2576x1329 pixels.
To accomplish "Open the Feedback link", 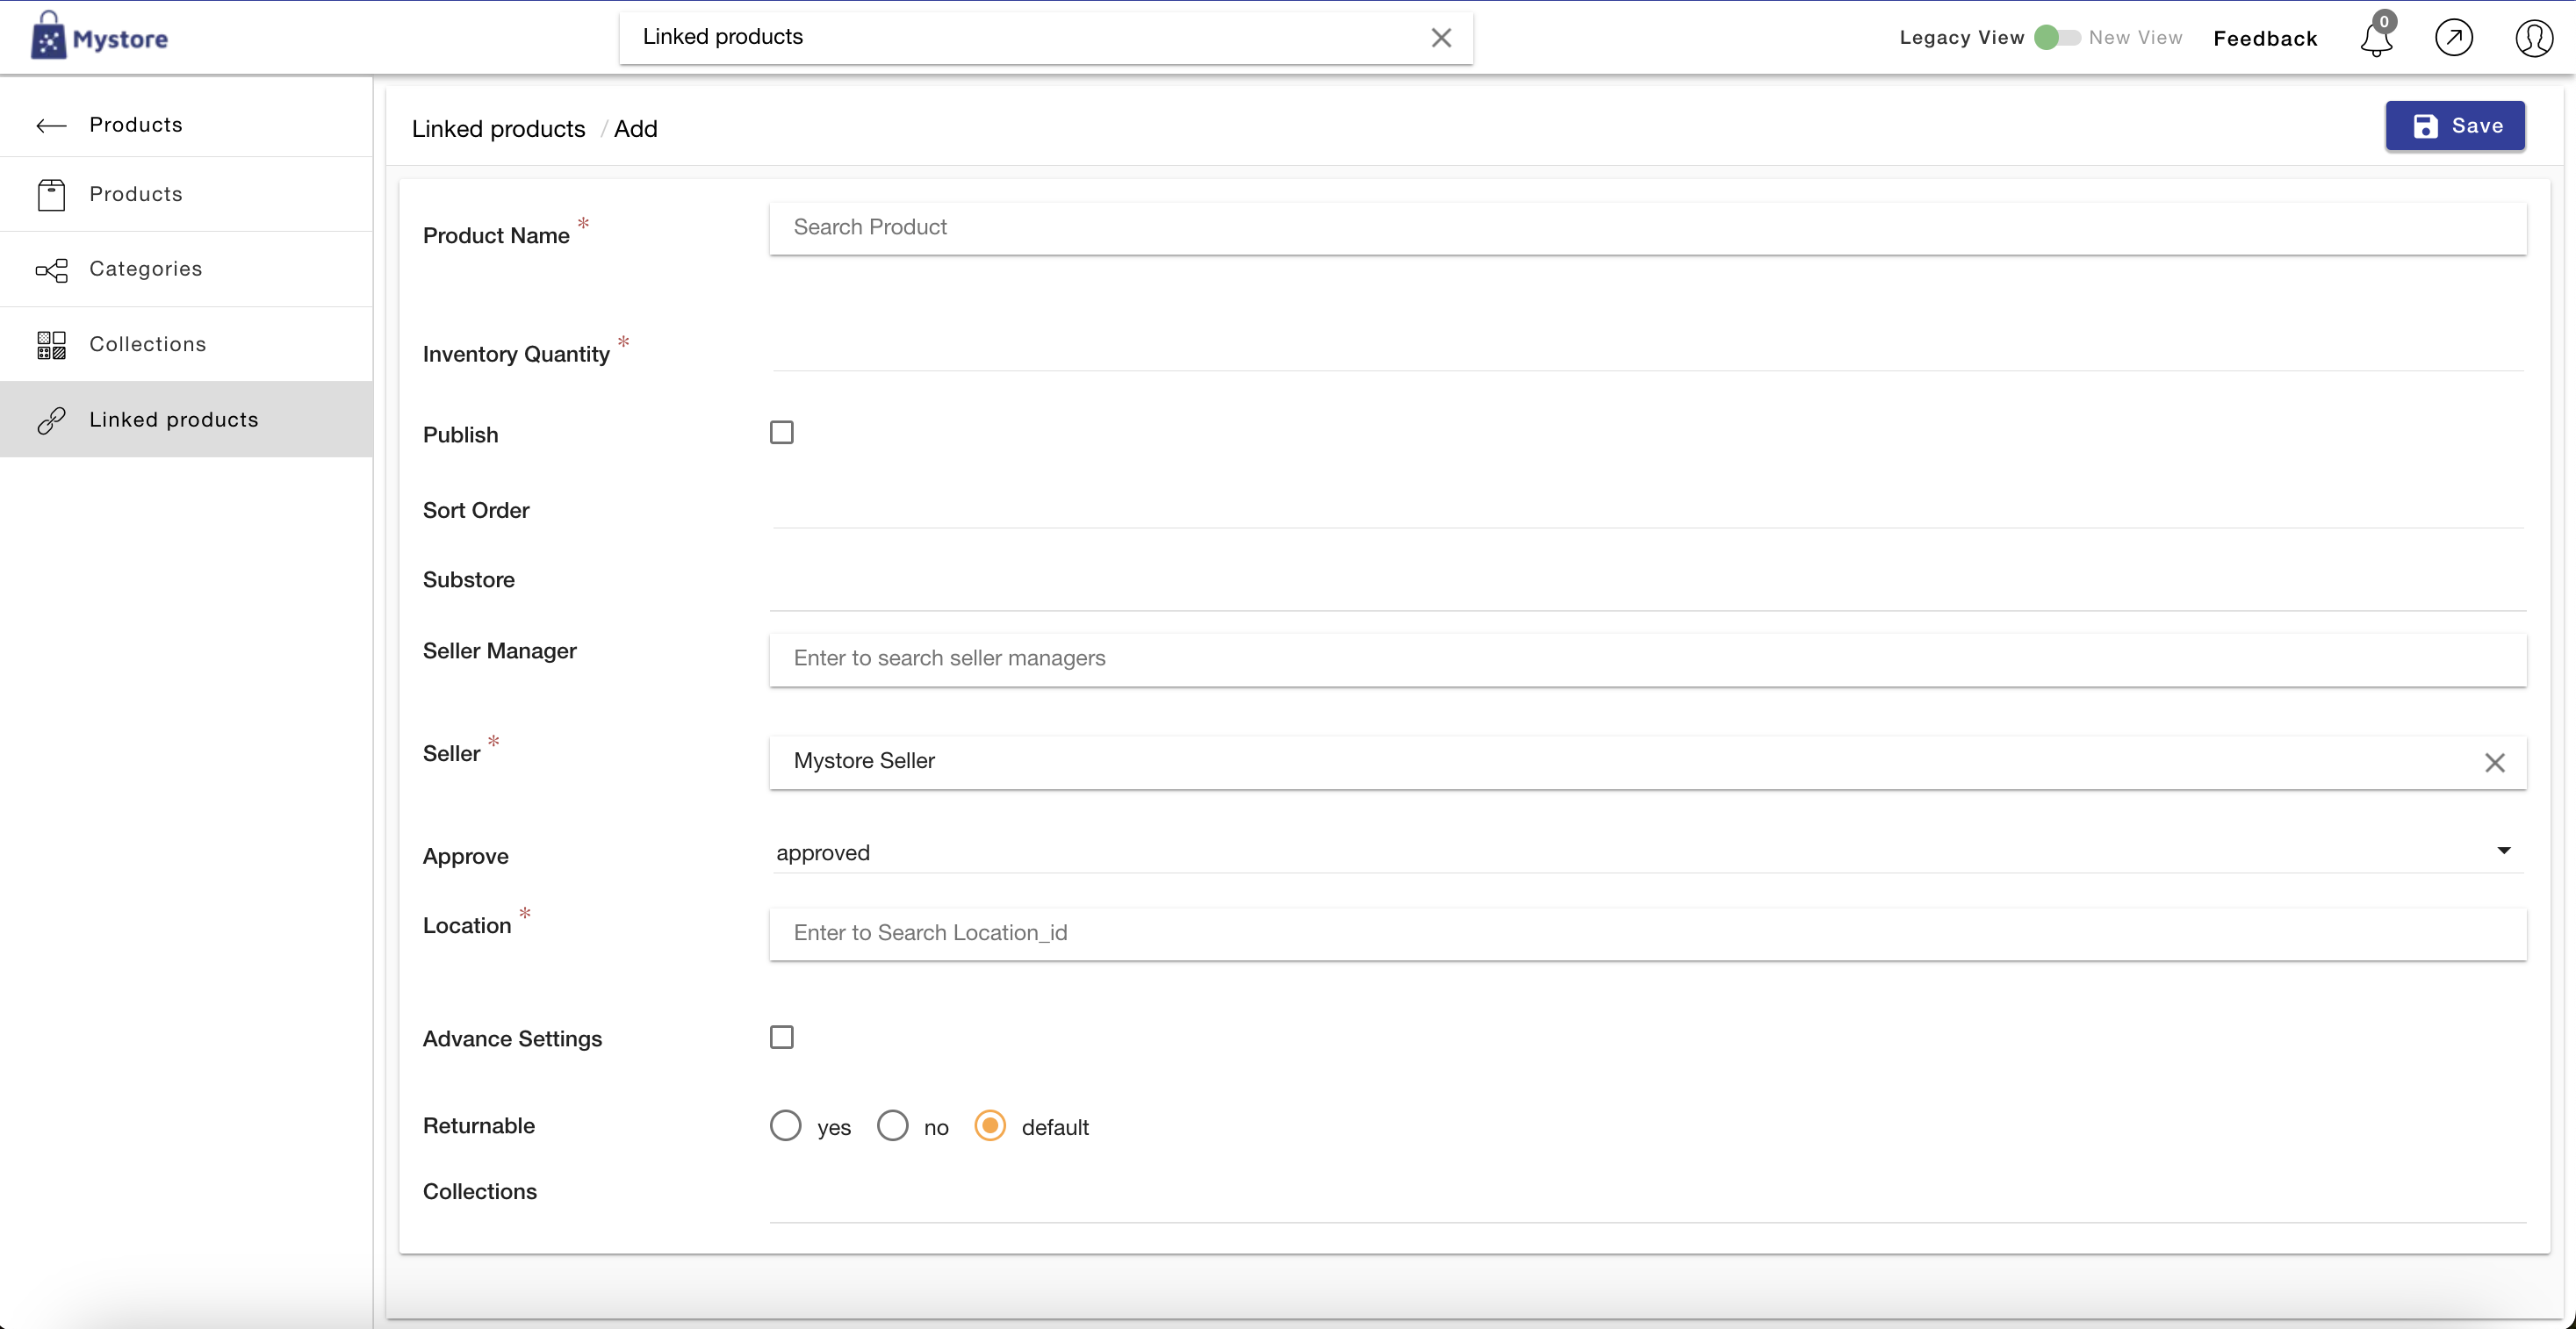I will (x=2265, y=38).
